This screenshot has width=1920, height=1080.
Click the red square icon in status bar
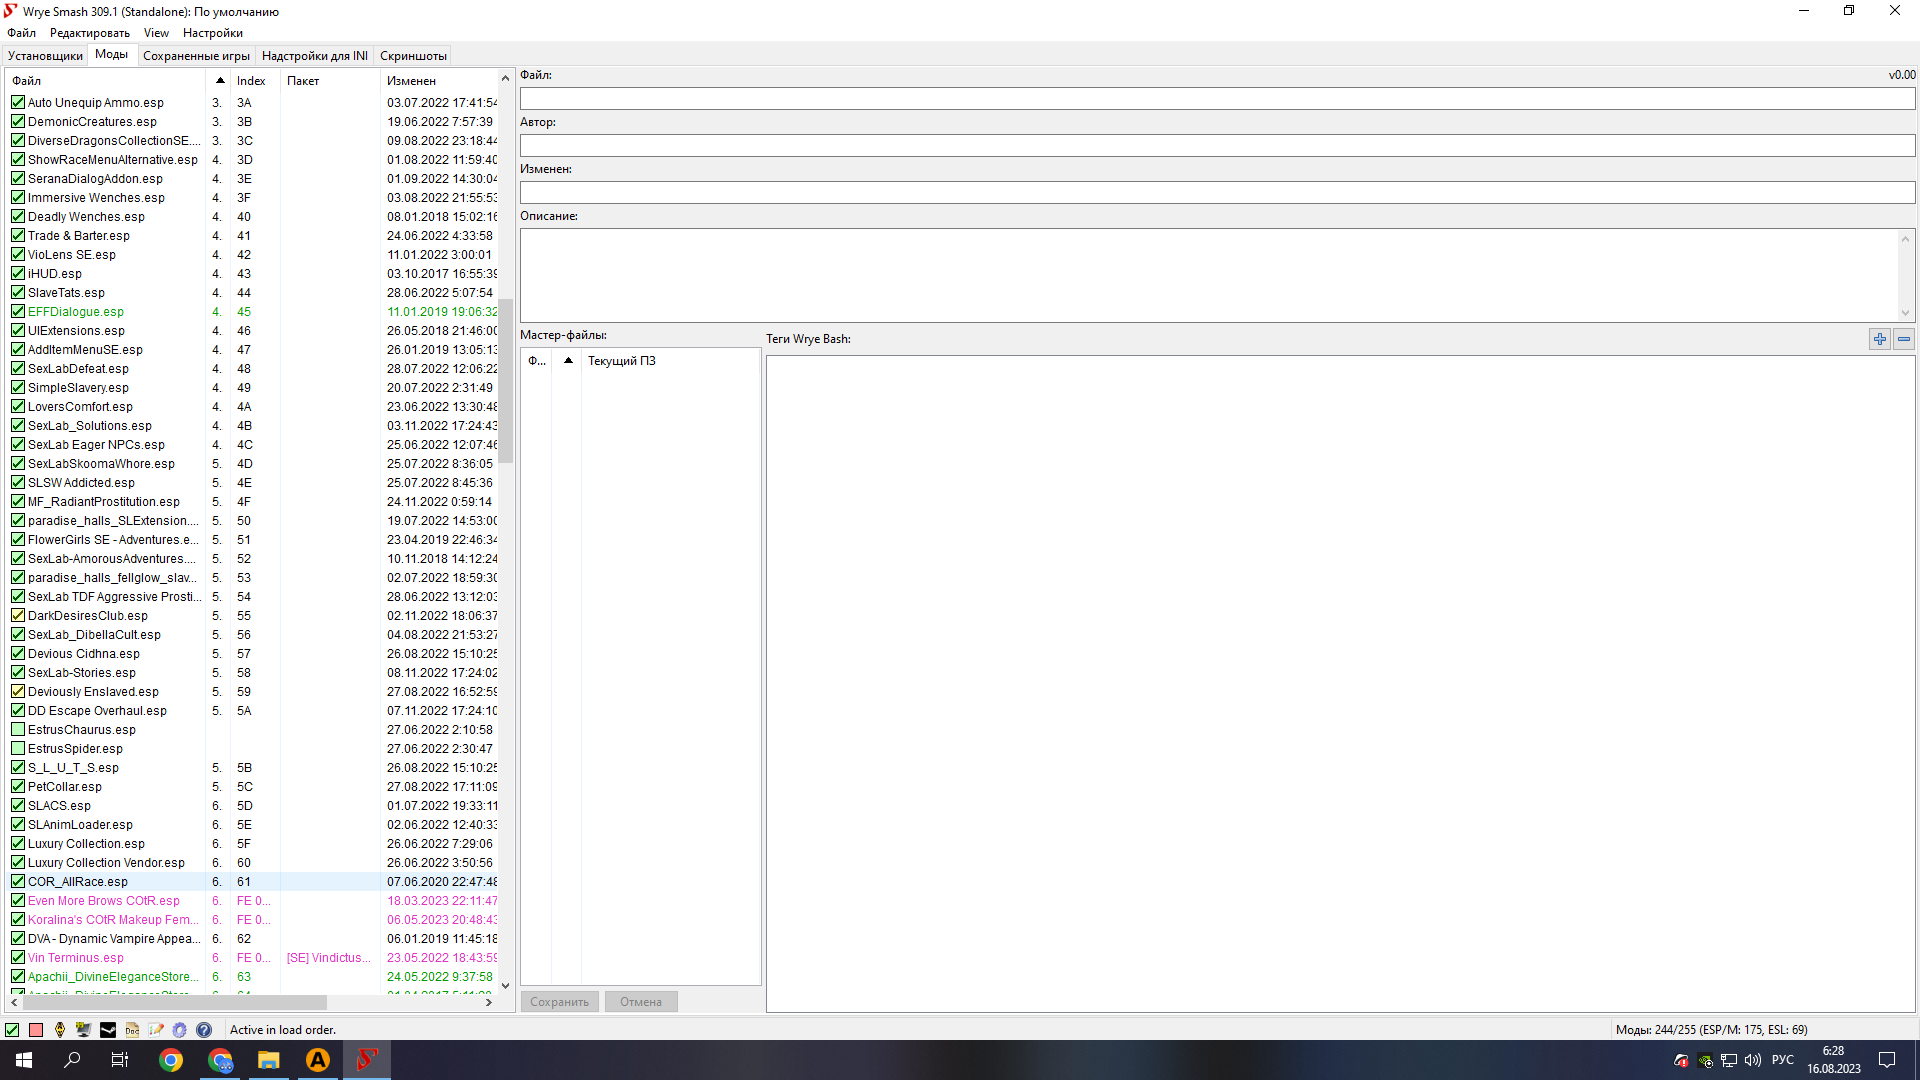pos(36,1030)
